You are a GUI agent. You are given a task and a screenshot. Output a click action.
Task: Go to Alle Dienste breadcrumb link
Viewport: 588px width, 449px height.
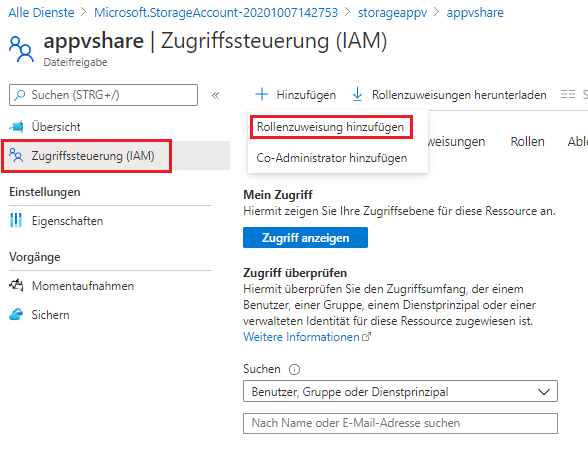[x=41, y=13]
